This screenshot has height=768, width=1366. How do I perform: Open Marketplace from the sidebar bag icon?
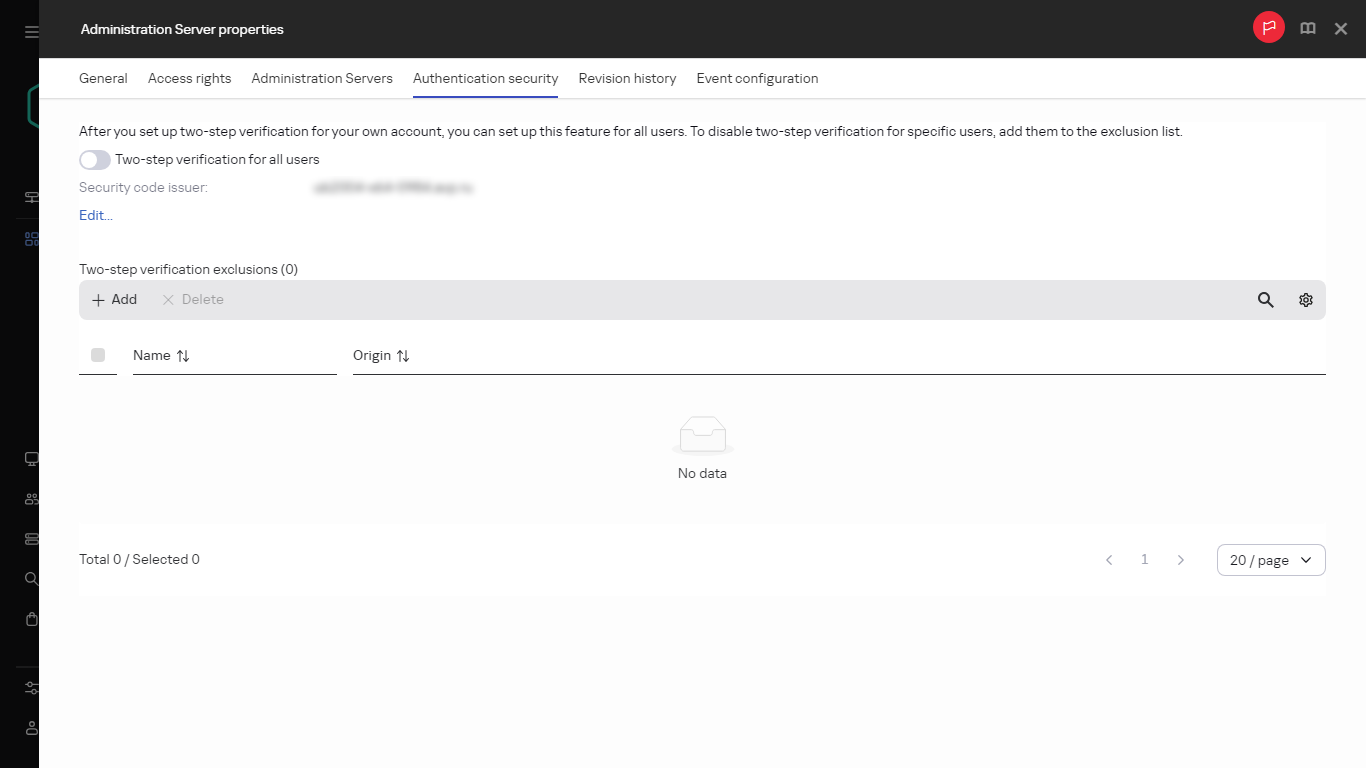(30, 619)
